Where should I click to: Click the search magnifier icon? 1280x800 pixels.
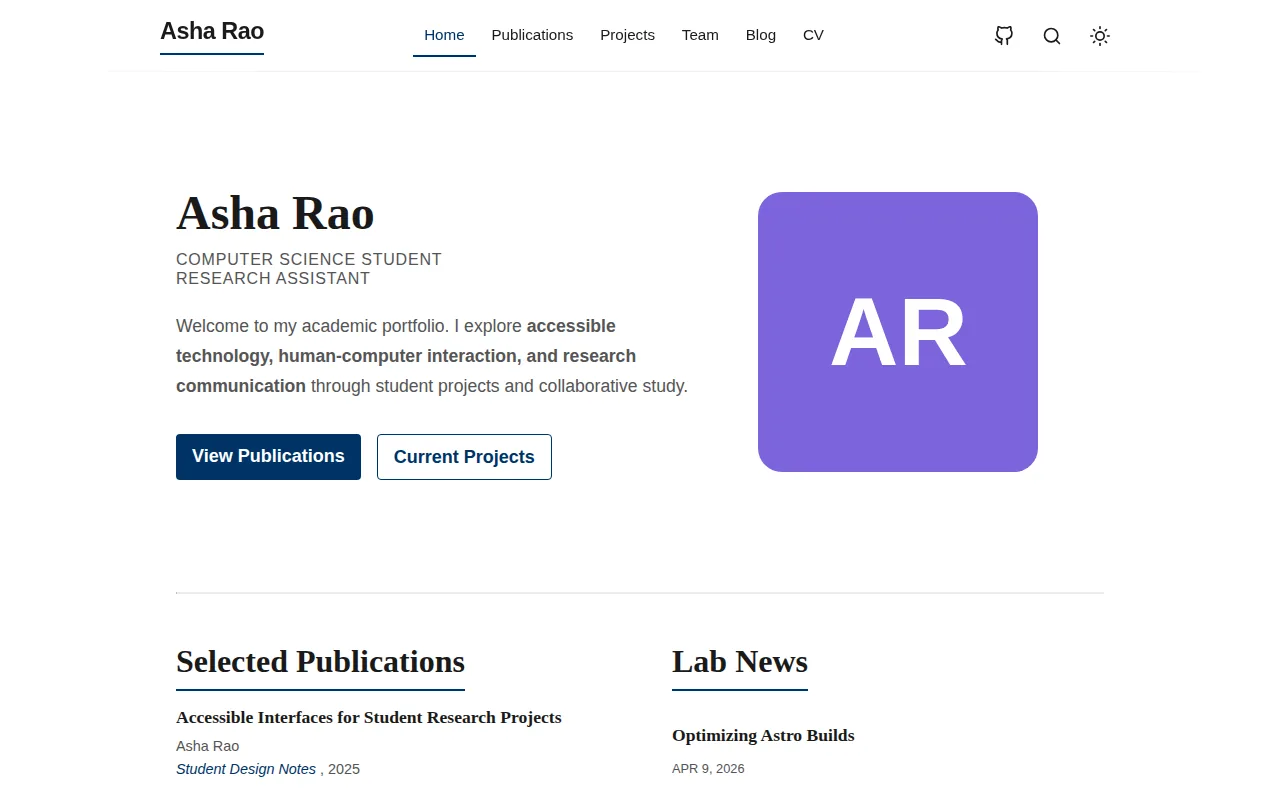[x=1052, y=36]
